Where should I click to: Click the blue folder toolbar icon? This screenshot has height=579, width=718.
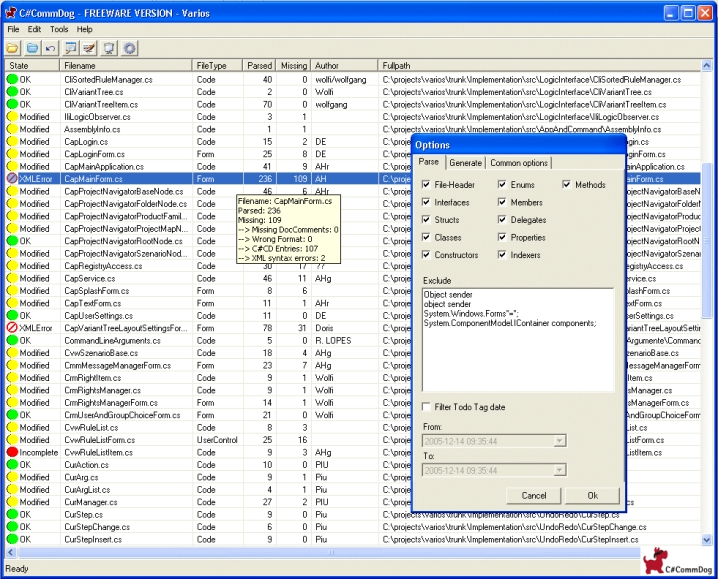32,48
